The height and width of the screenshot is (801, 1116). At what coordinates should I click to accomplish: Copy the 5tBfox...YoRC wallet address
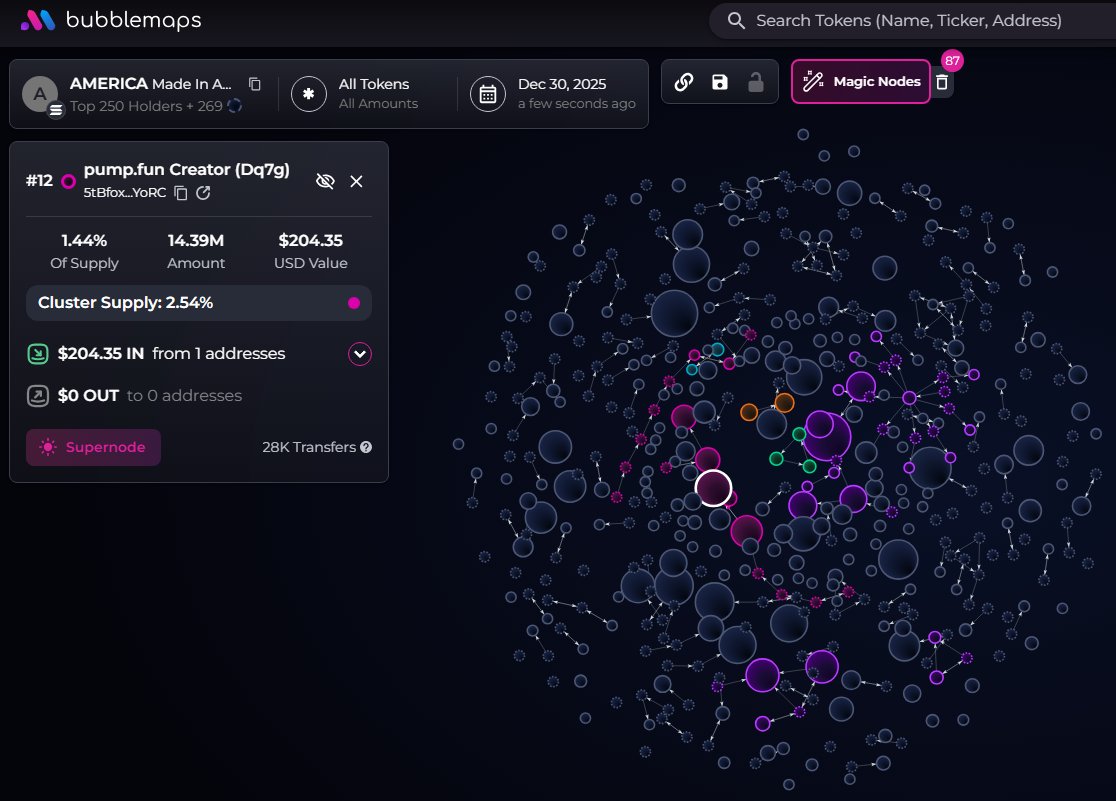pos(181,193)
